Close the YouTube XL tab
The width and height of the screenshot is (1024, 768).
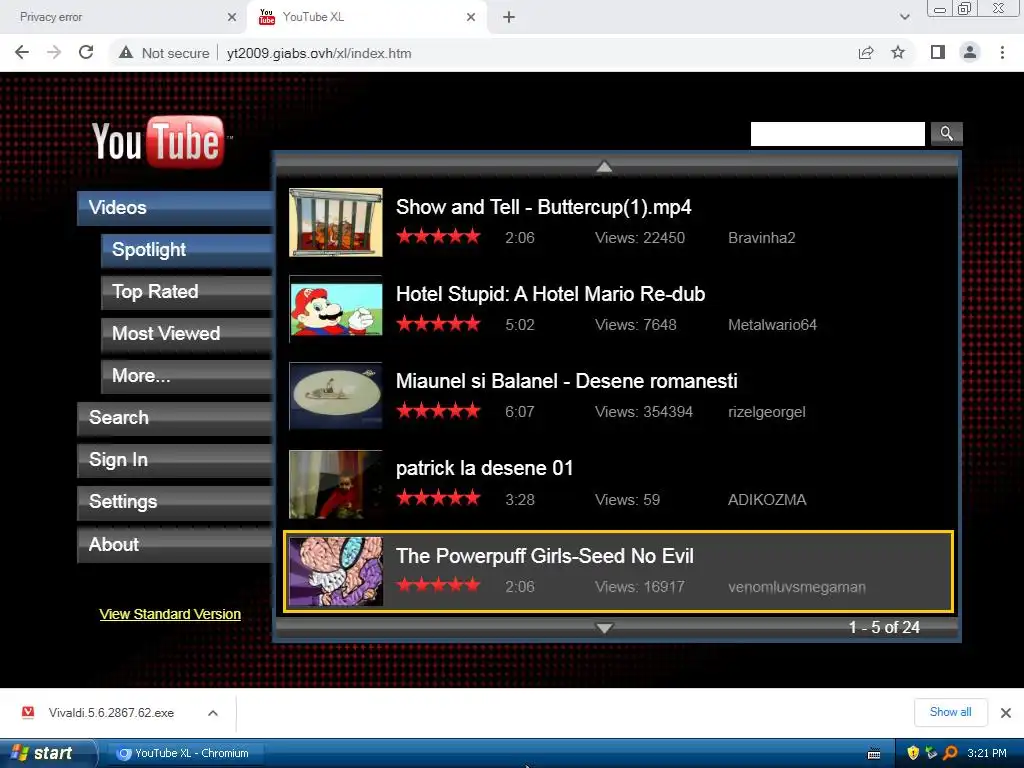(x=471, y=17)
